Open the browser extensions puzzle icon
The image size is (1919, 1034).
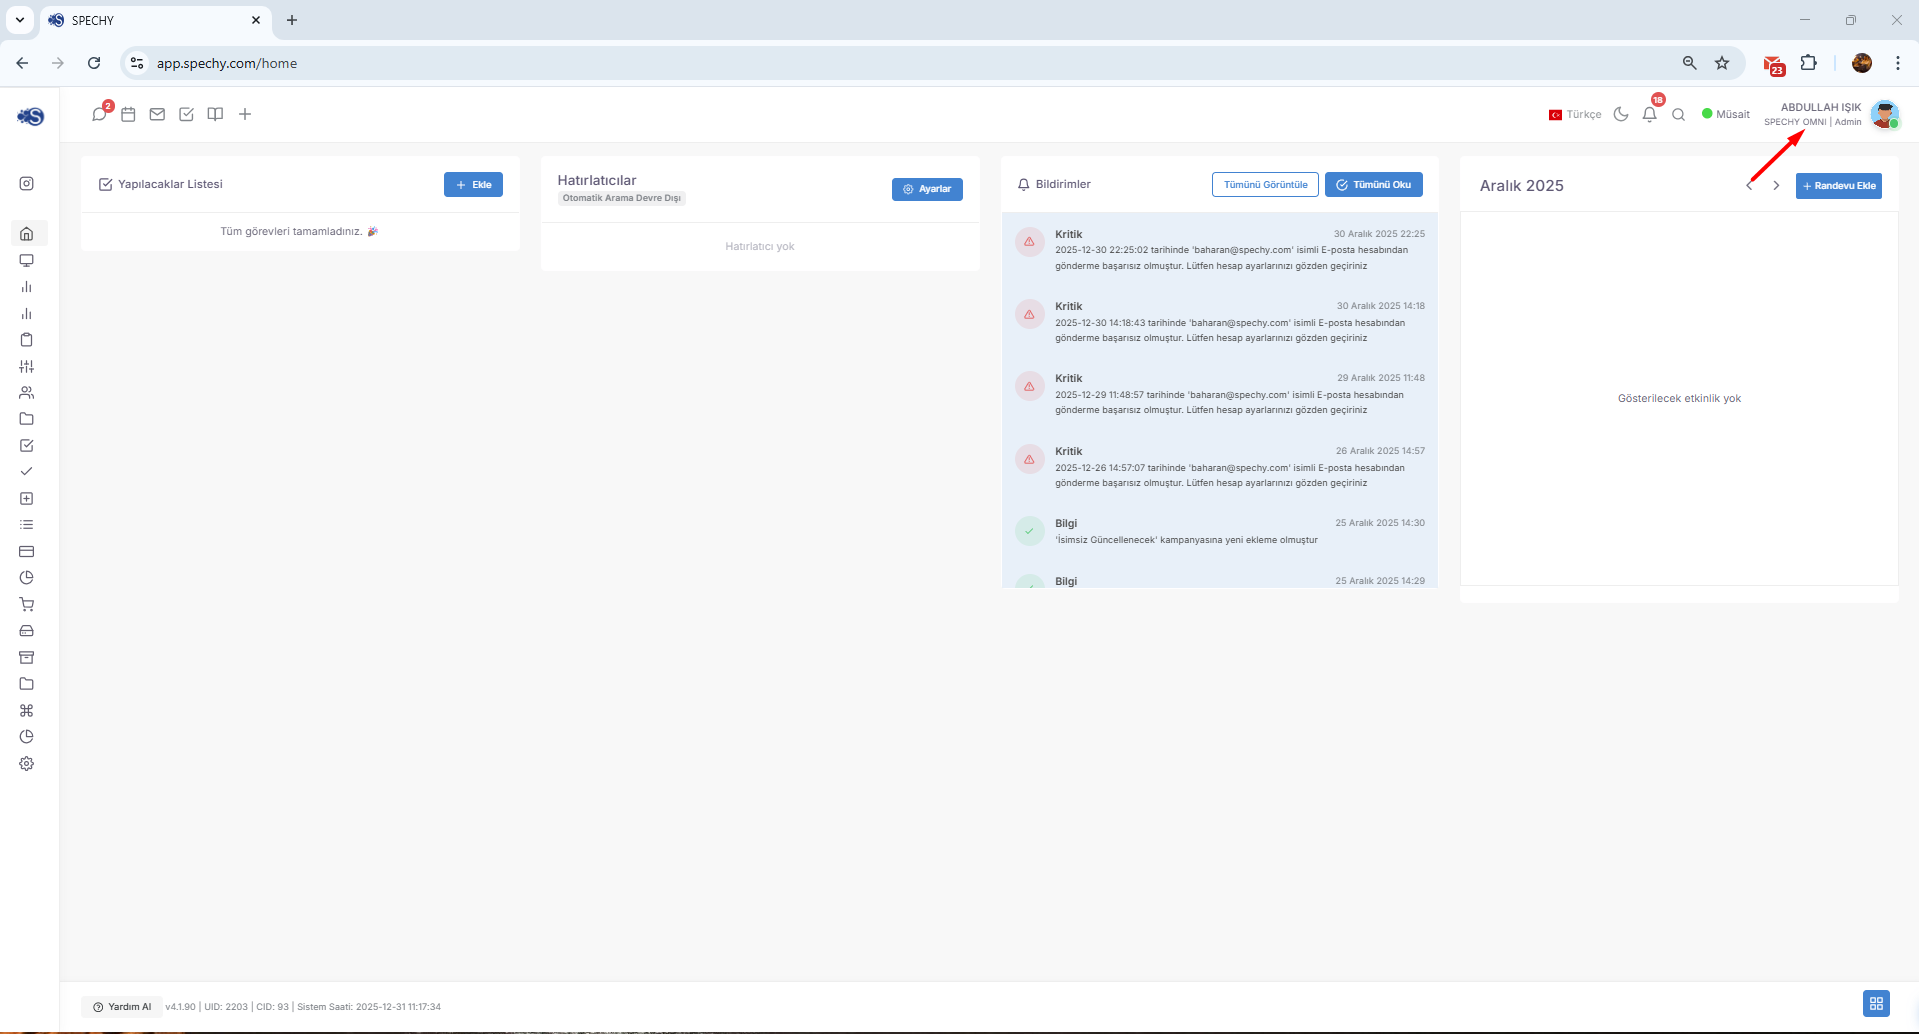pyautogui.click(x=1809, y=63)
